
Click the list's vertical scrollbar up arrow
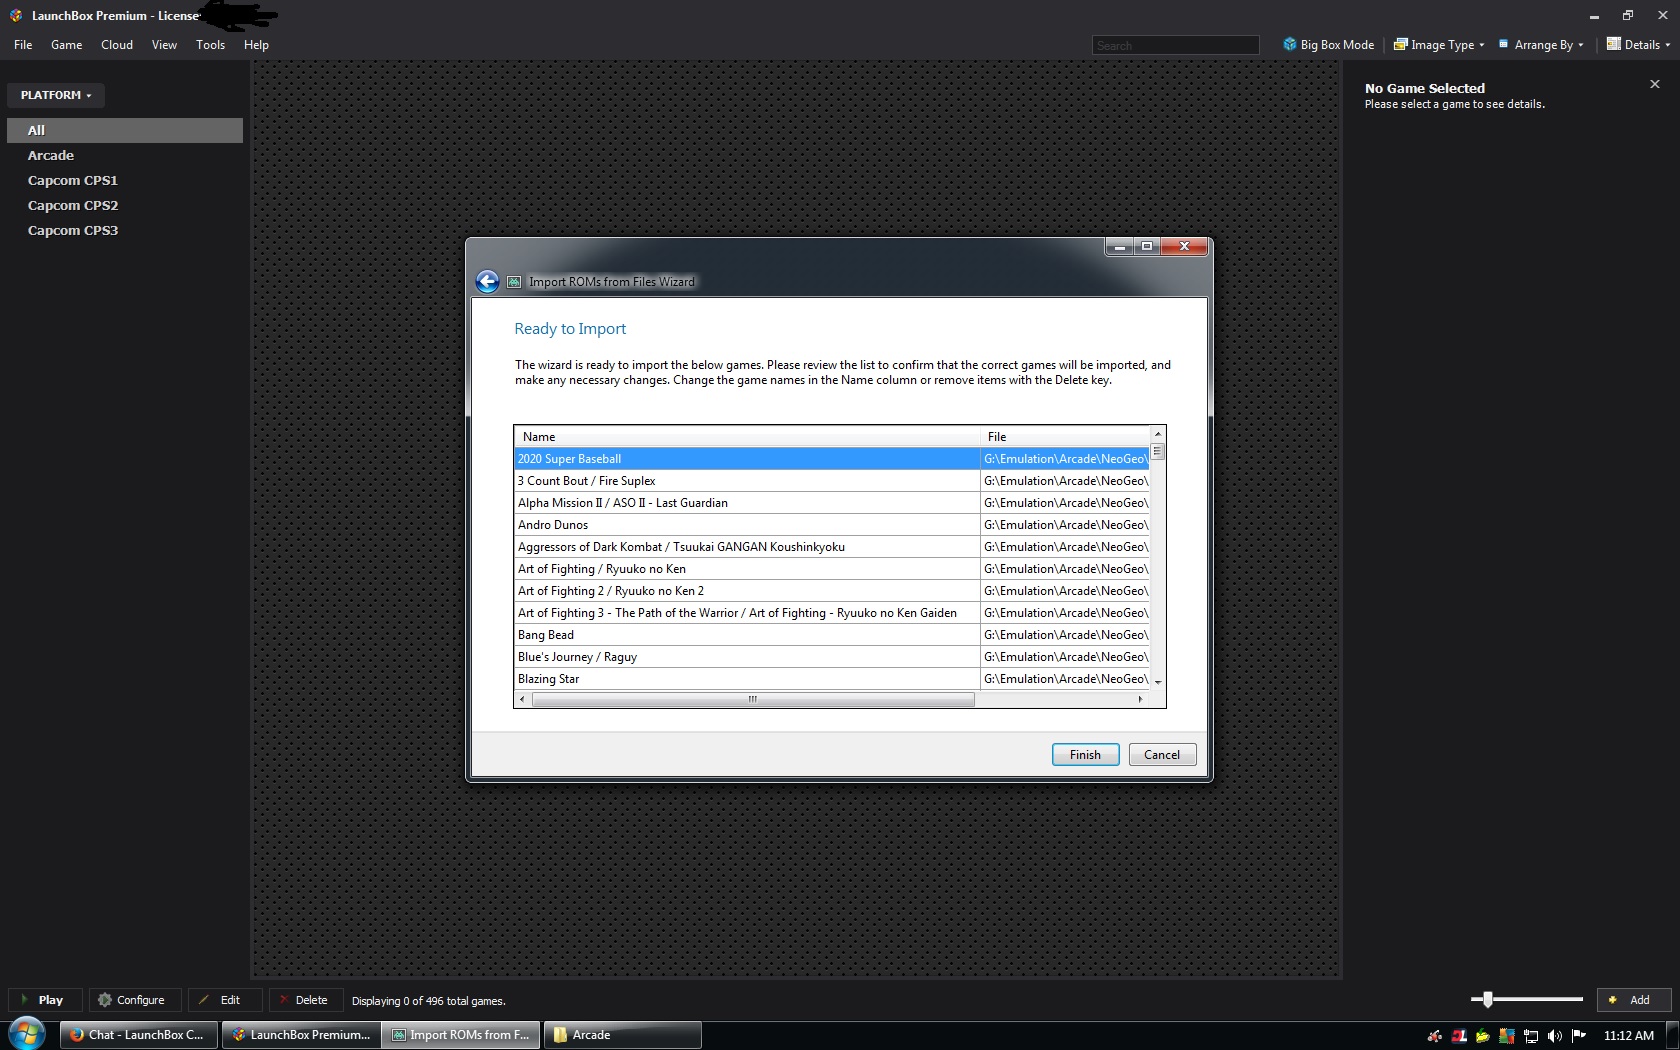pos(1158,434)
